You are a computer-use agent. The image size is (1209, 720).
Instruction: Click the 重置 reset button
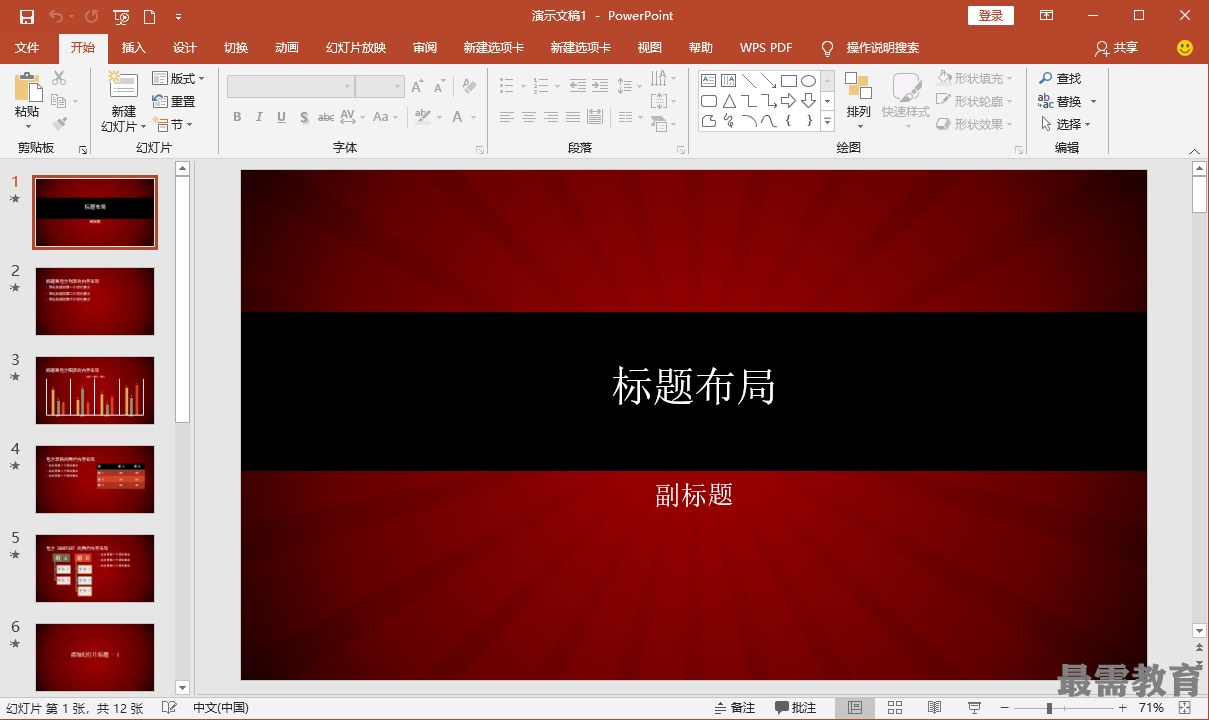[x=174, y=101]
